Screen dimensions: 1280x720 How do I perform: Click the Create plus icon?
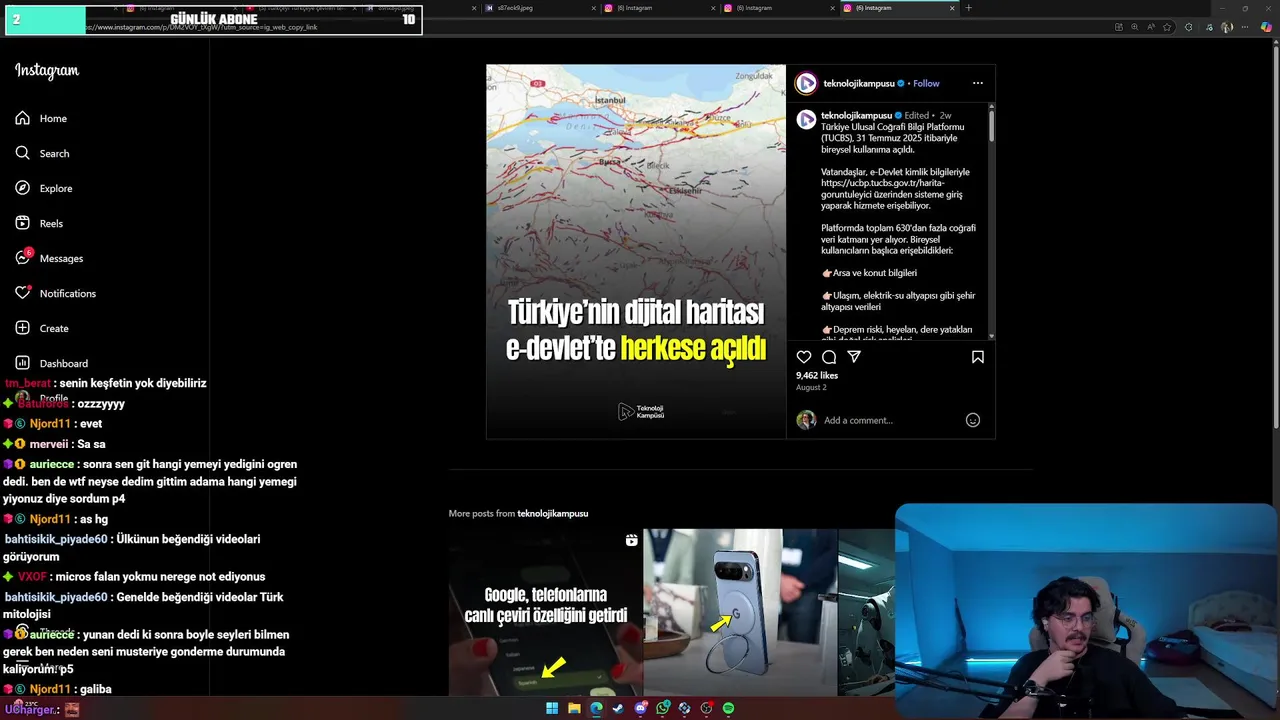pos(22,328)
